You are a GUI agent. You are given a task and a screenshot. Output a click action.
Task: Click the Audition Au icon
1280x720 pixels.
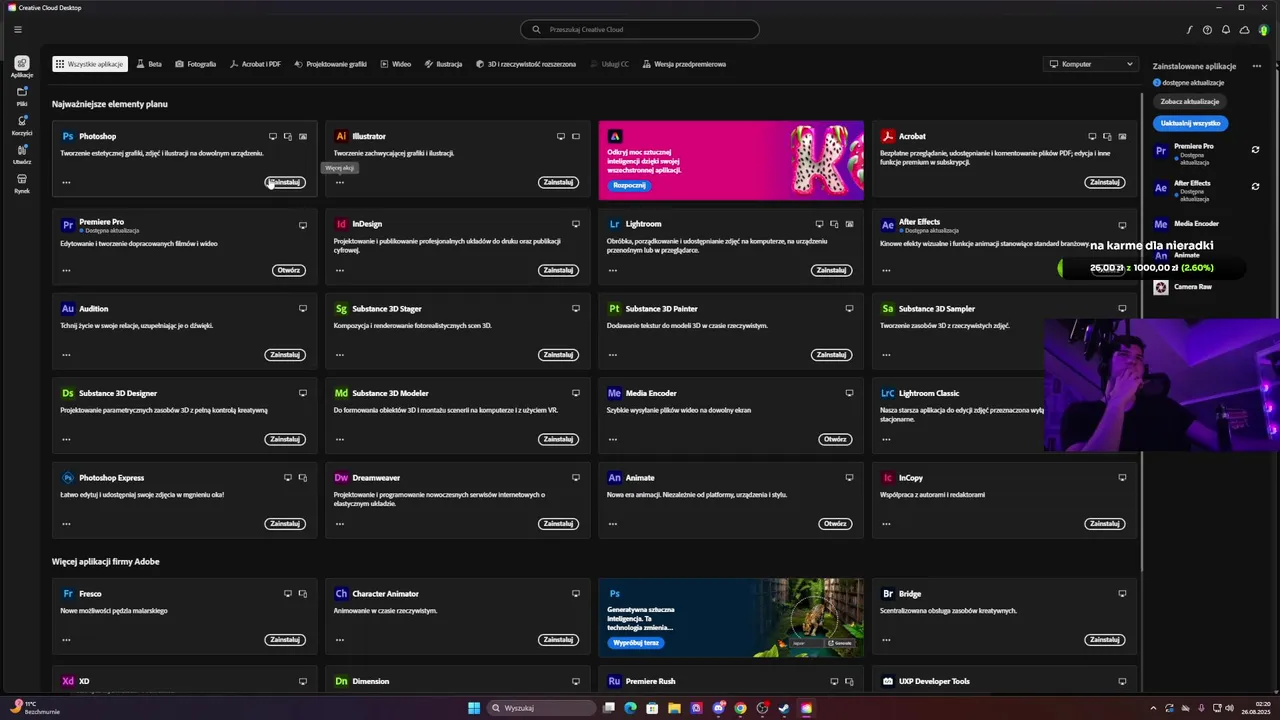pos(68,309)
